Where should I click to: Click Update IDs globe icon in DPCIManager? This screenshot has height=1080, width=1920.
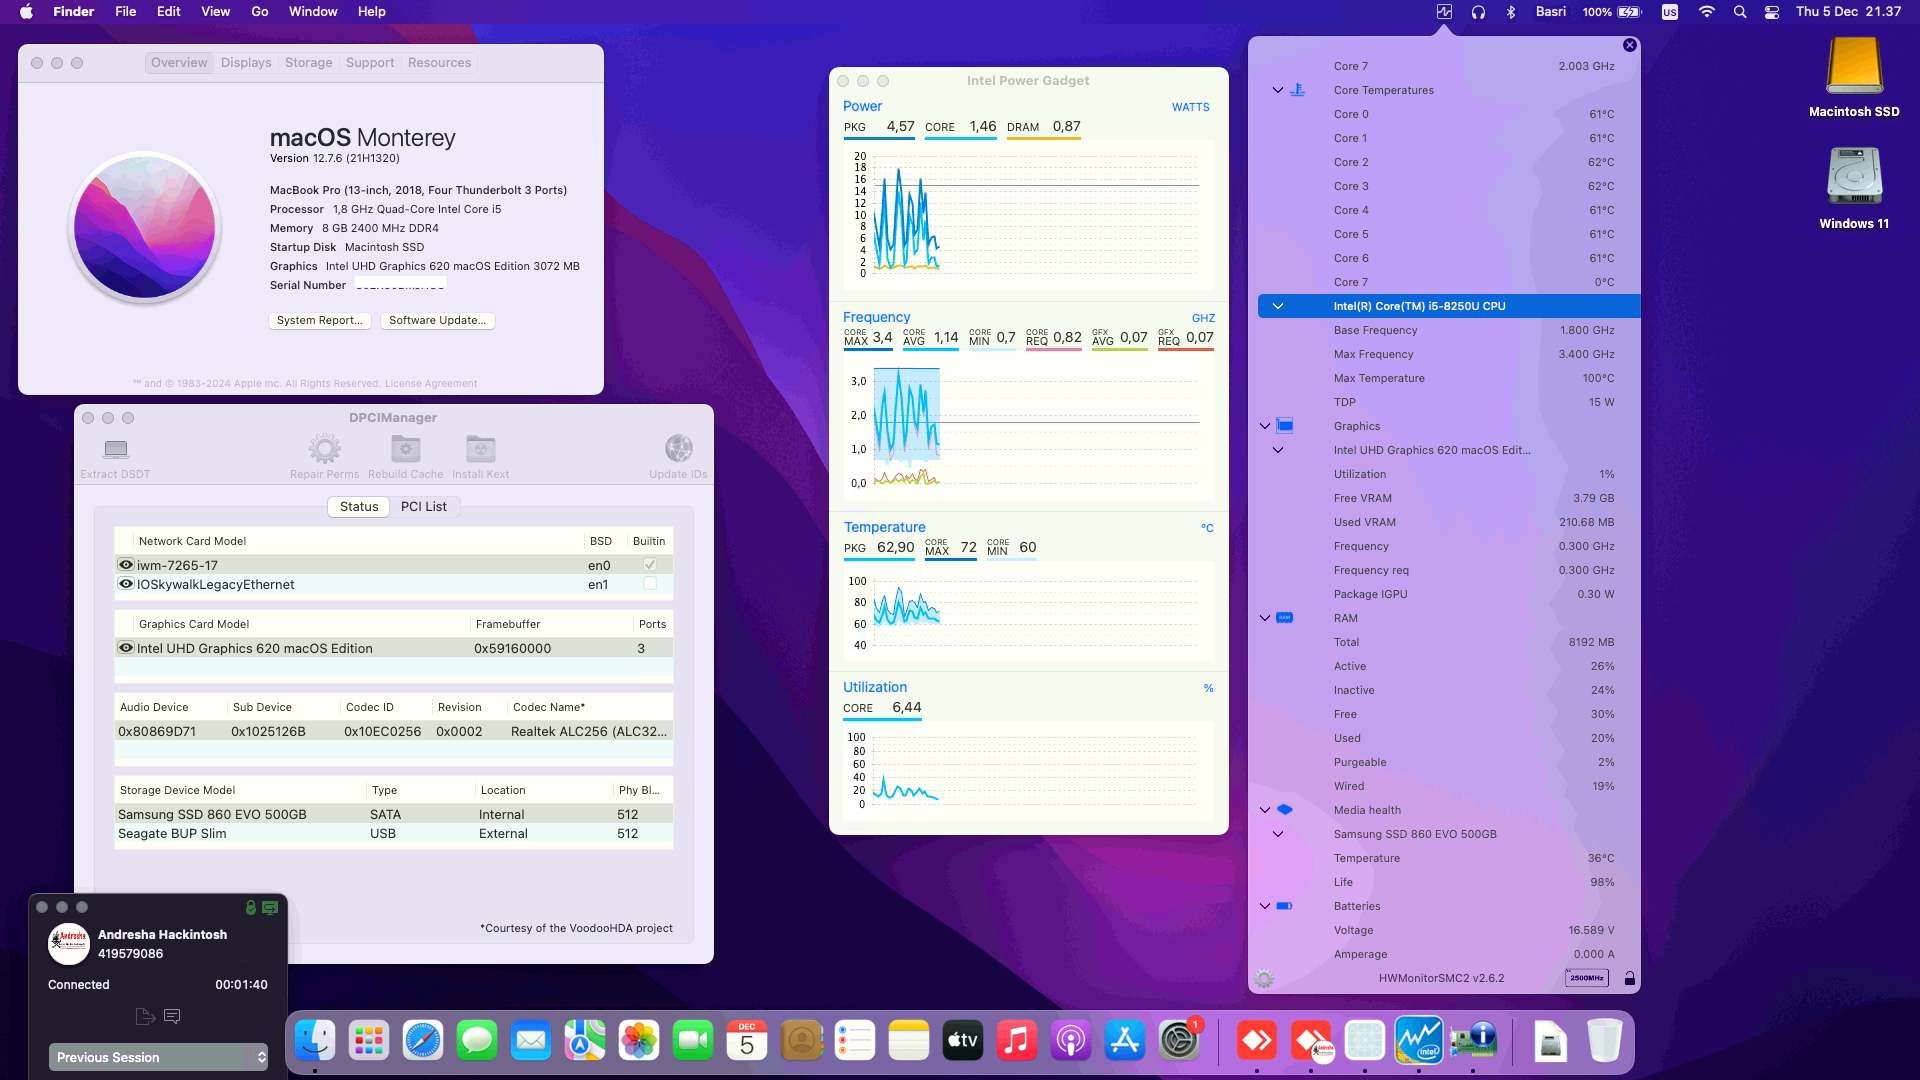click(678, 449)
